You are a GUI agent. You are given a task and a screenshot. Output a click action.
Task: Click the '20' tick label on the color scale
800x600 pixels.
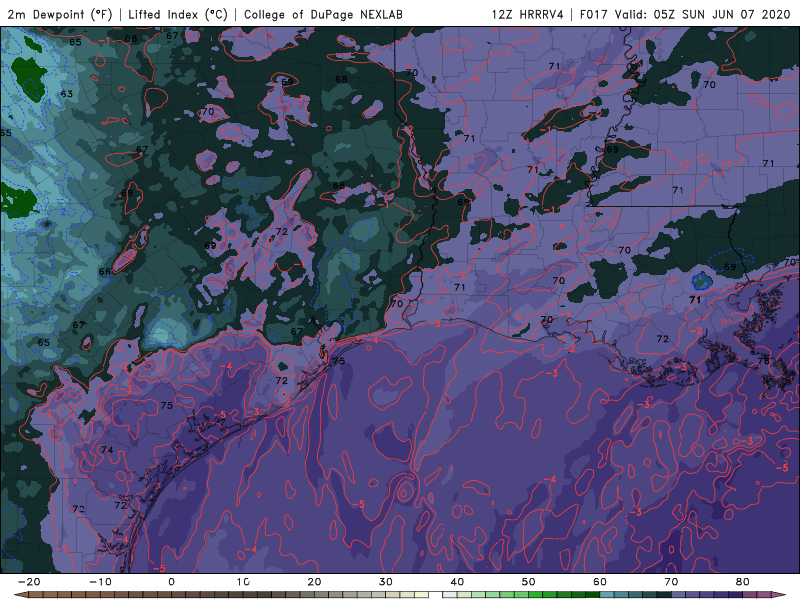click(314, 582)
